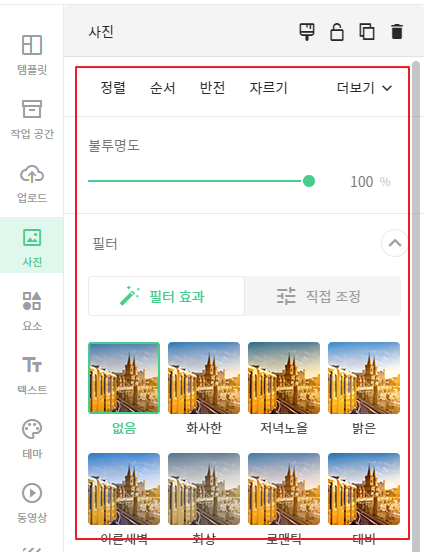Switch to the 필터 효과 tab
The width and height of the screenshot is (424, 552).
click(166, 296)
